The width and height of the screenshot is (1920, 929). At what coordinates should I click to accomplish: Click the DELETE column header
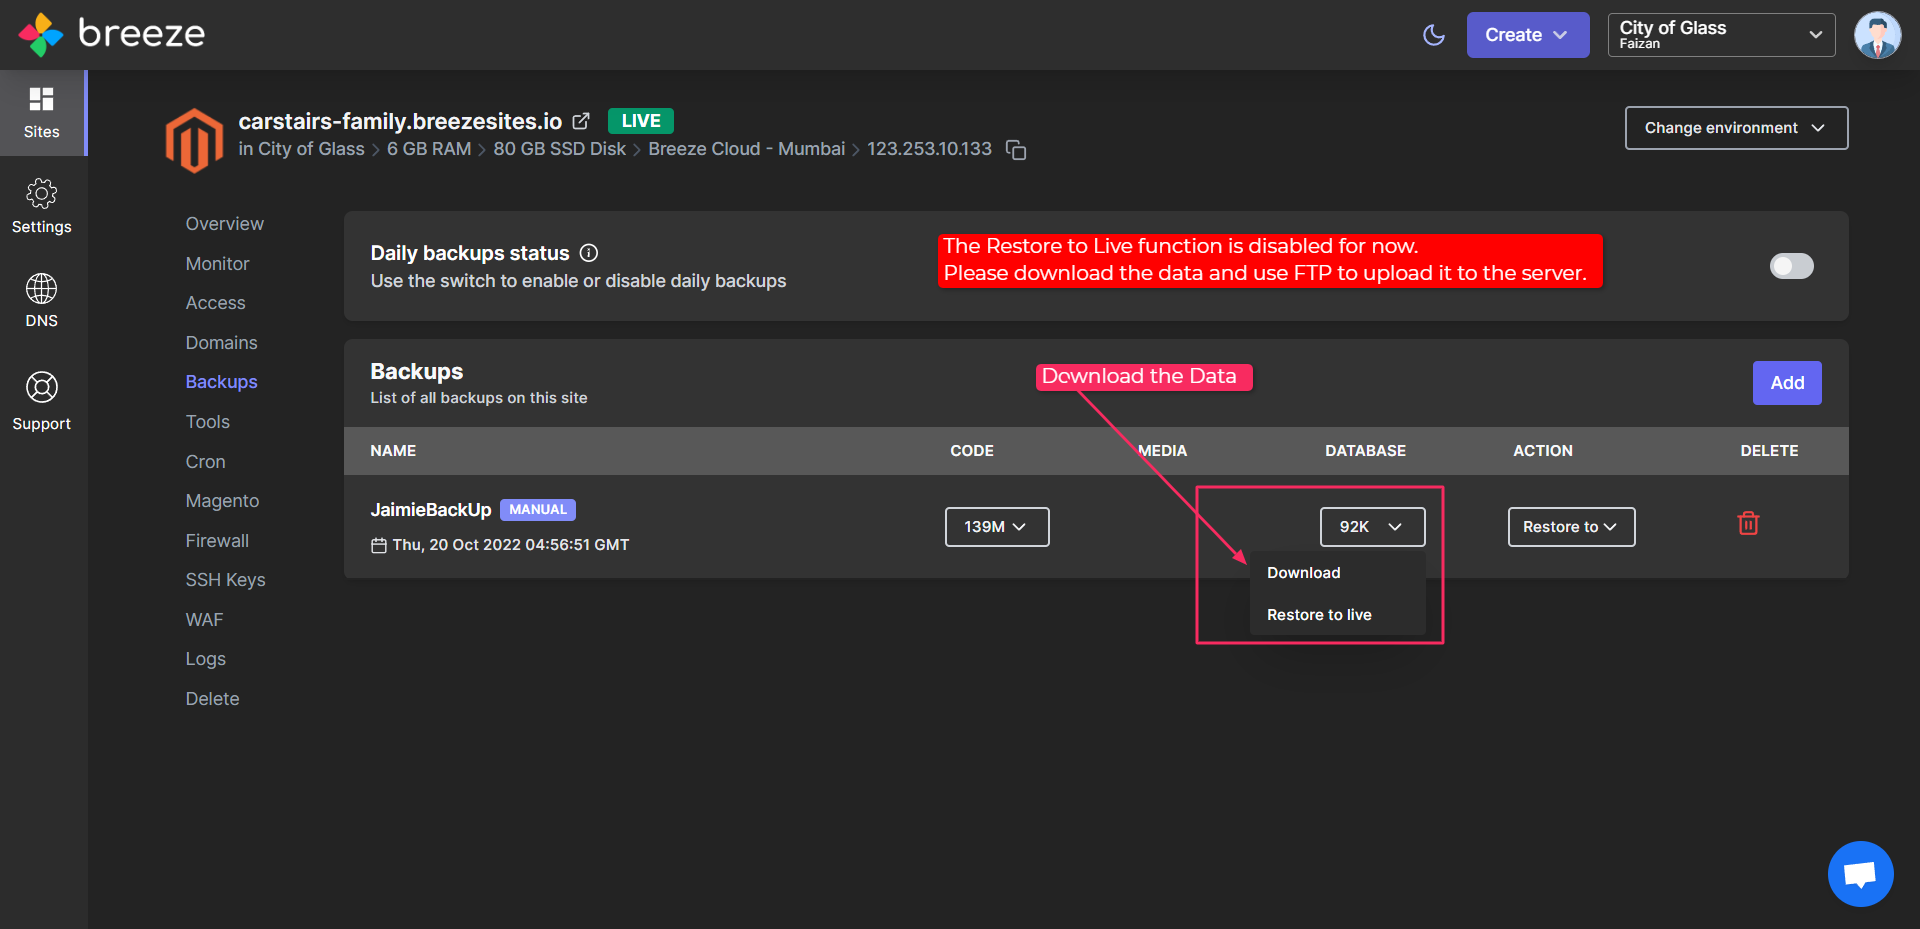[x=1769, y=451]
